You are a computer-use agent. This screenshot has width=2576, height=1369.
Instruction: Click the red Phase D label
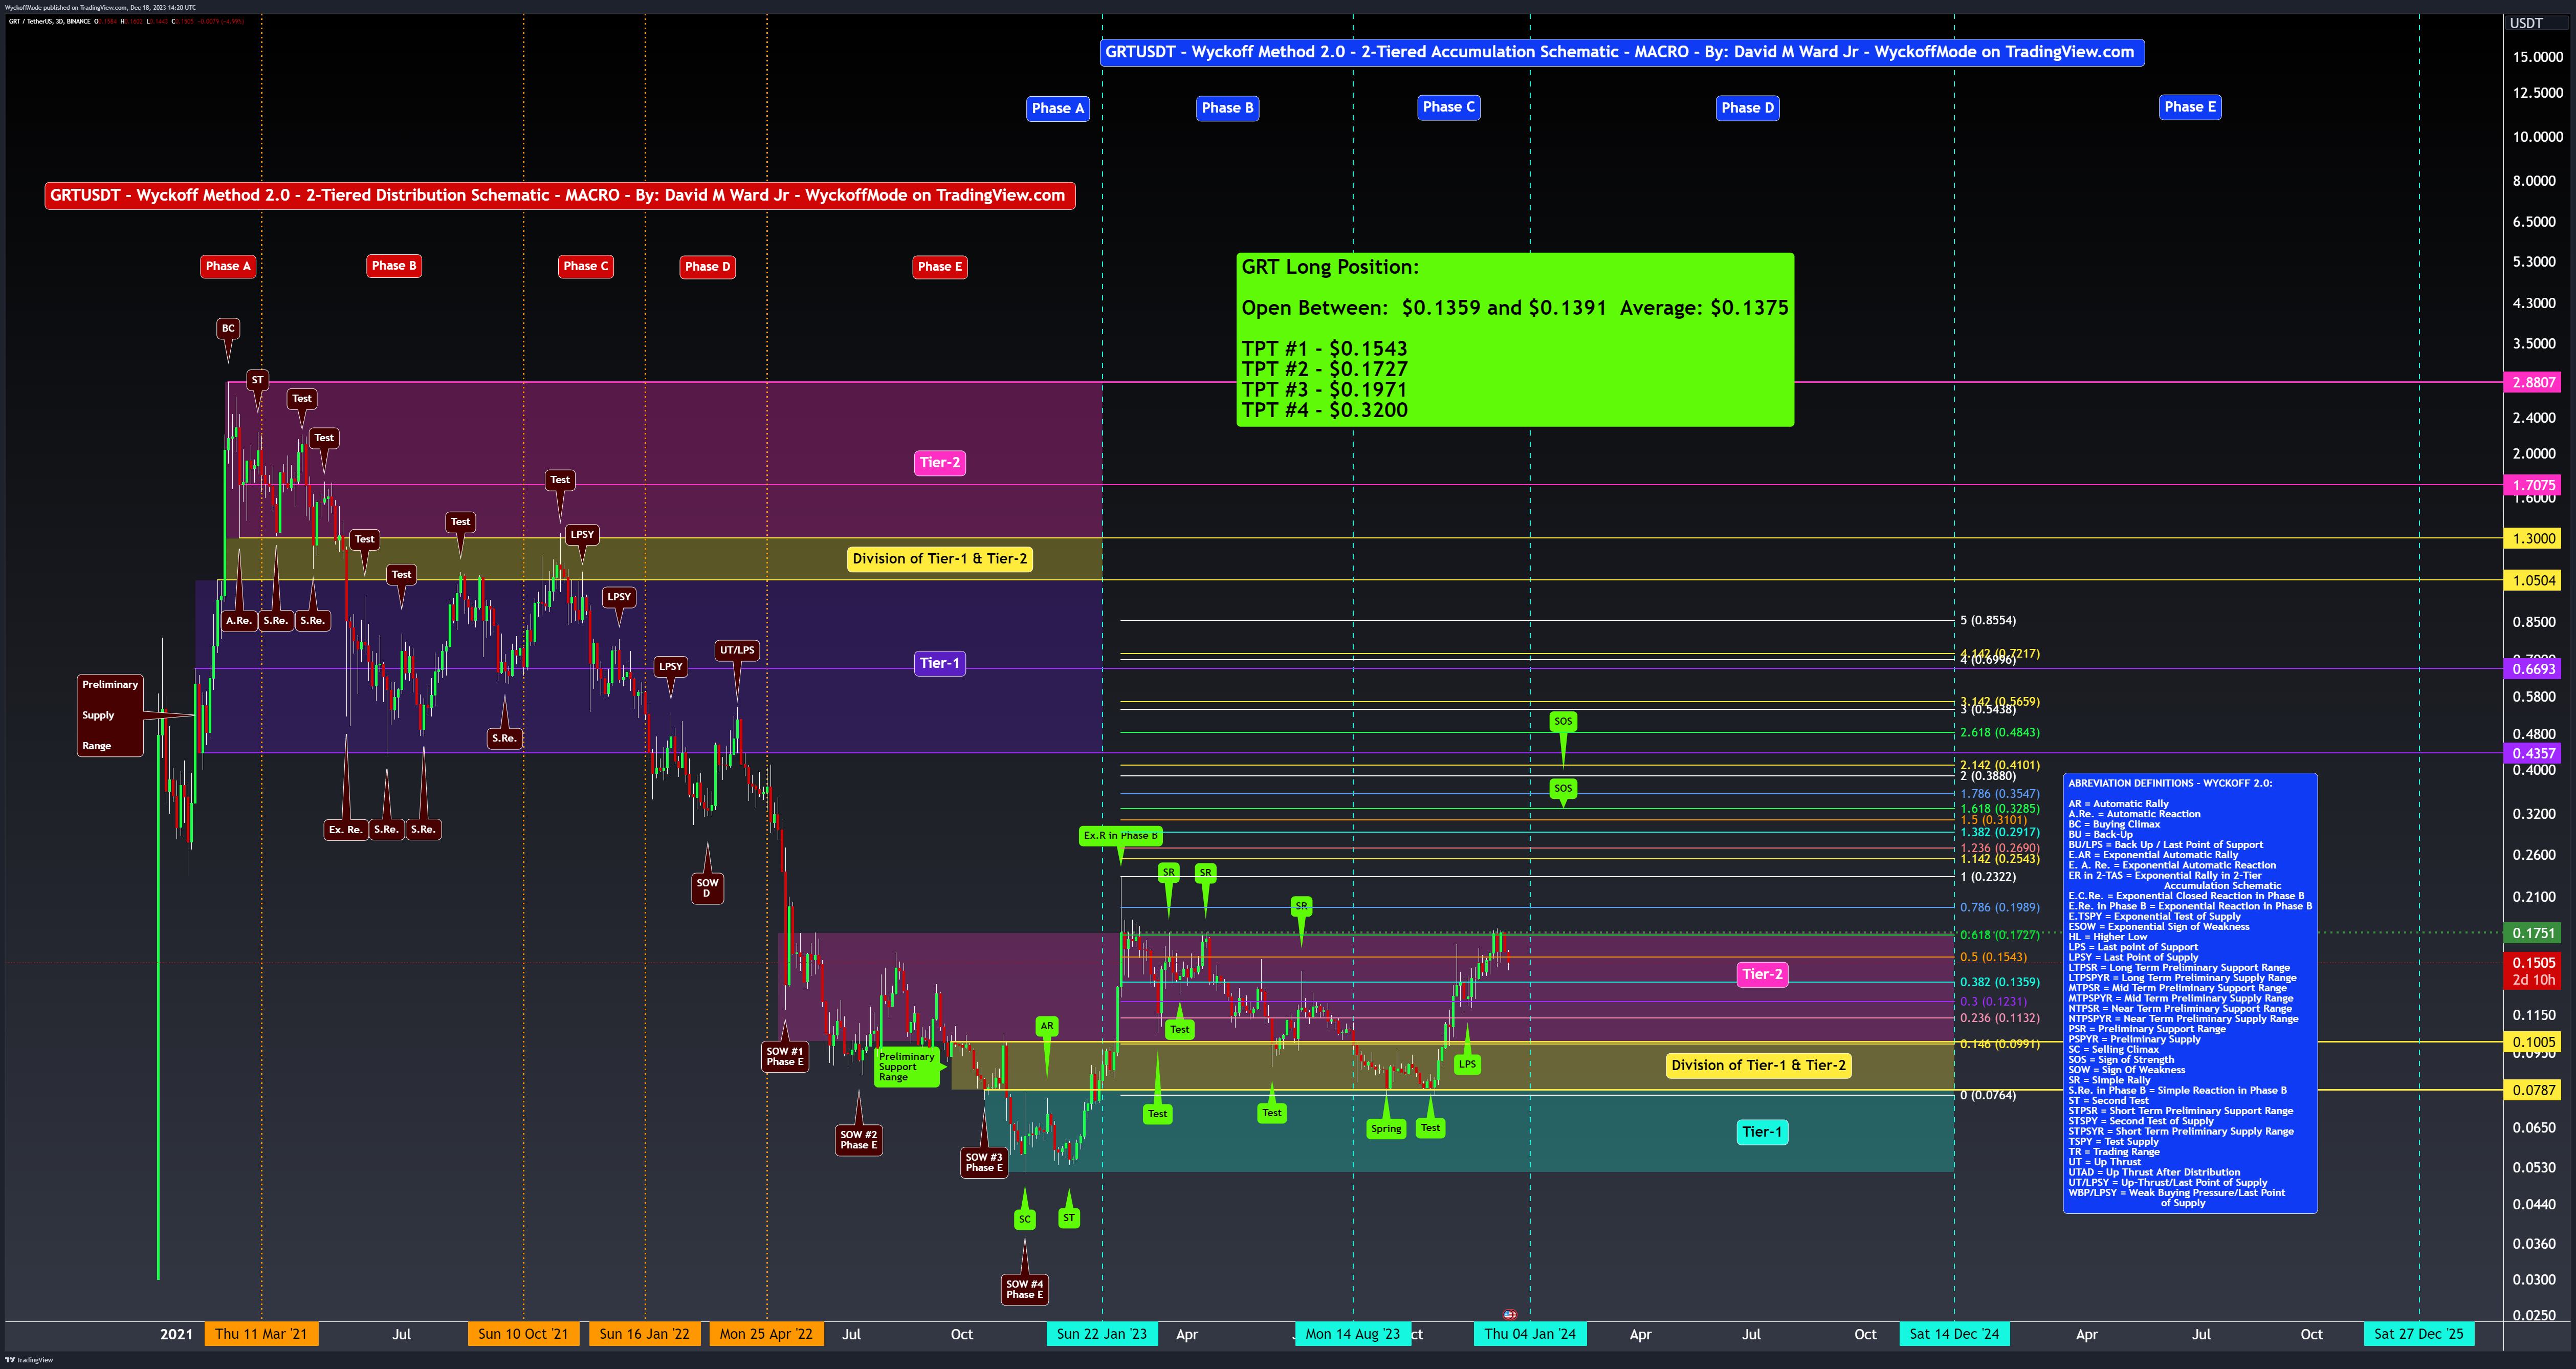click(x=708, y=267)
